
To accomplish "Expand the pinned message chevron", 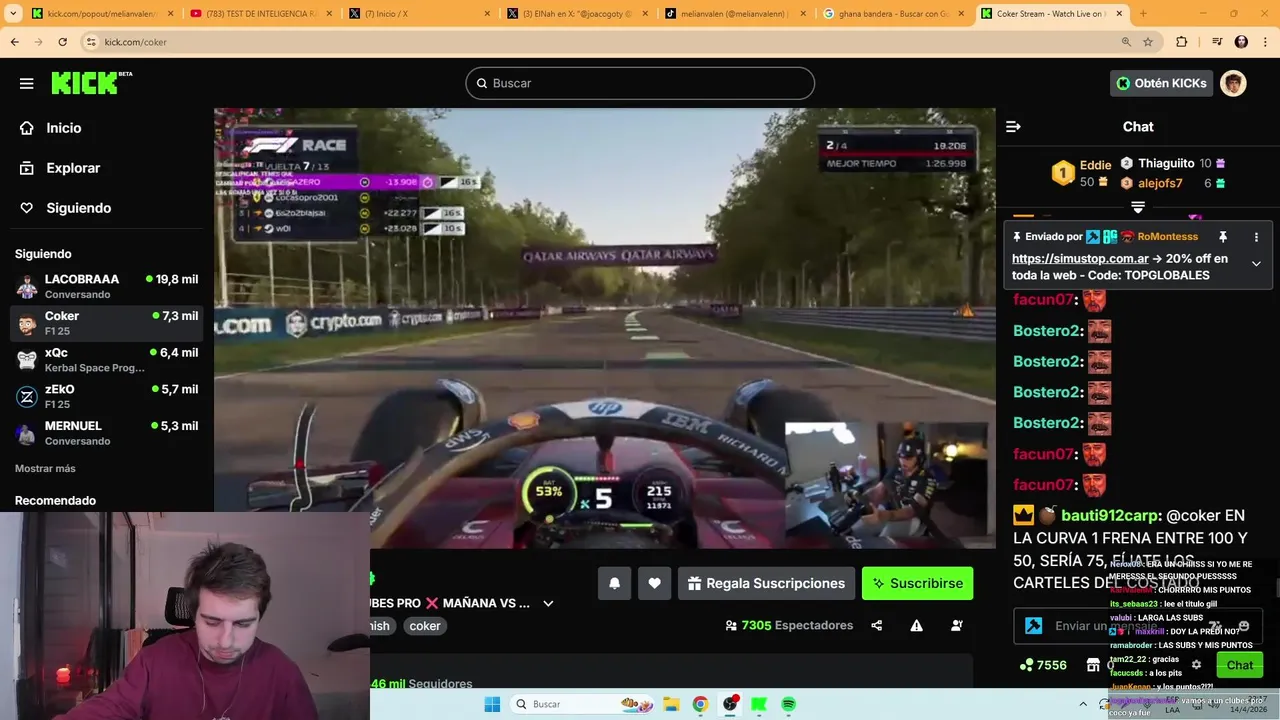I will 1256,264.
